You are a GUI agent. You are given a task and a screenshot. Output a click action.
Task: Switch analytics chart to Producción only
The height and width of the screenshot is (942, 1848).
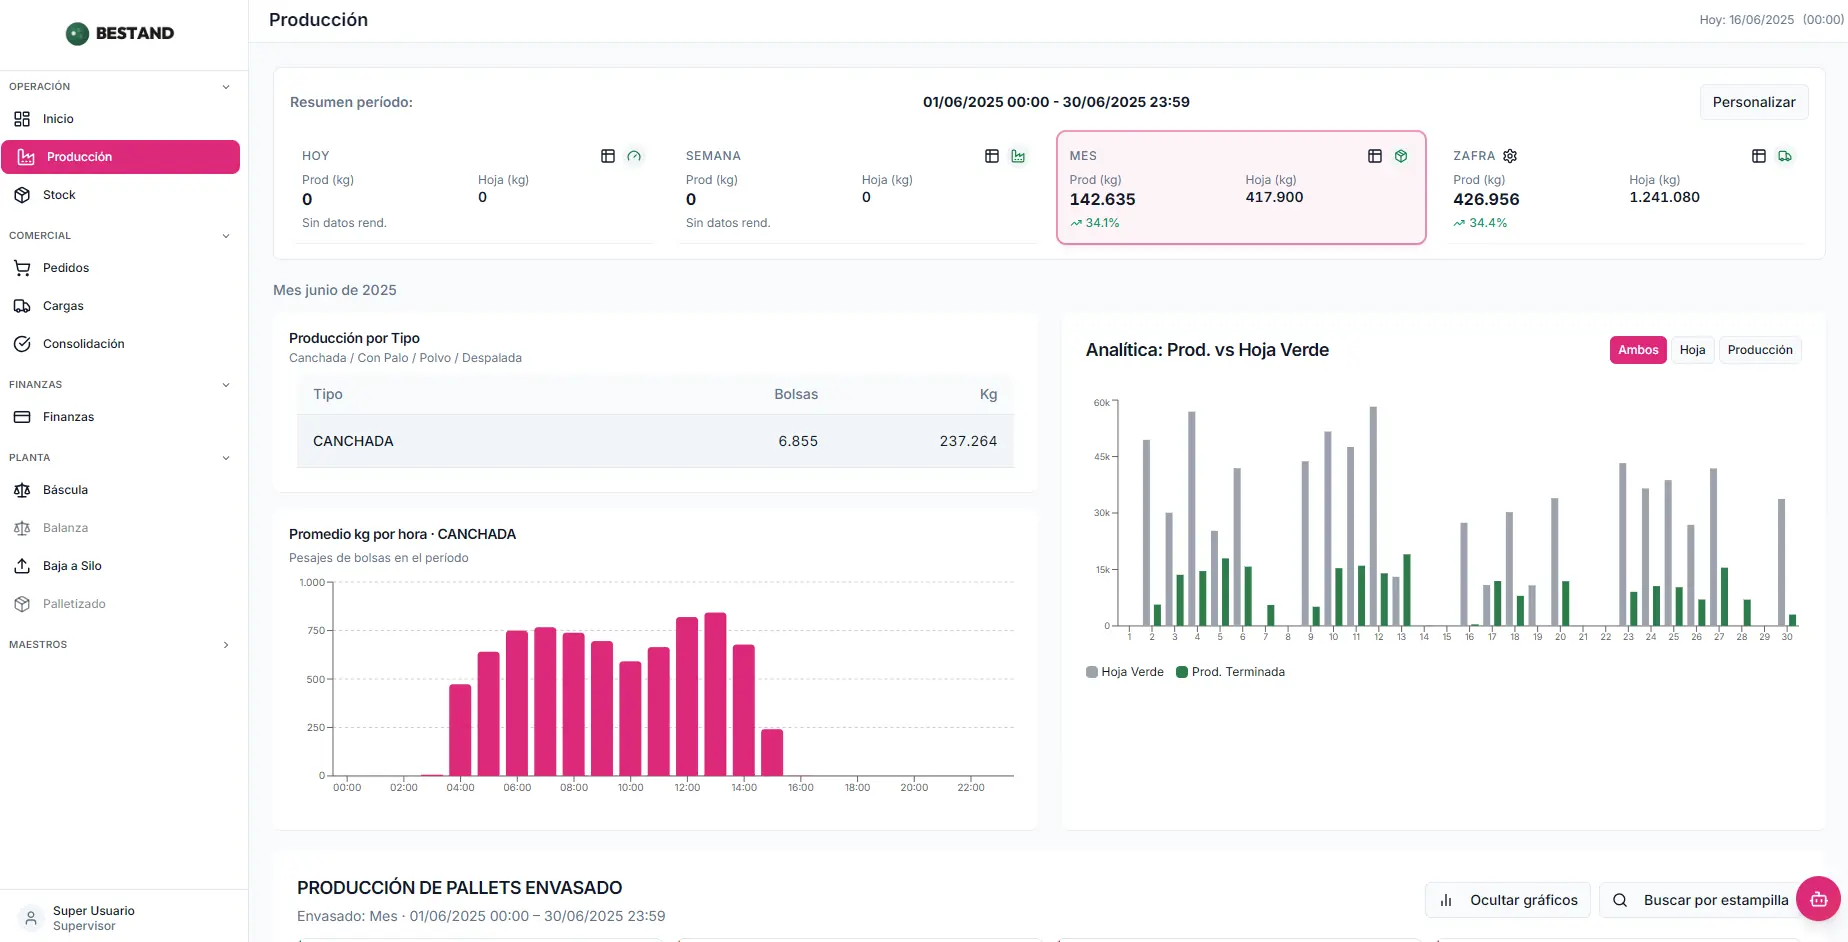[1760, 350]
